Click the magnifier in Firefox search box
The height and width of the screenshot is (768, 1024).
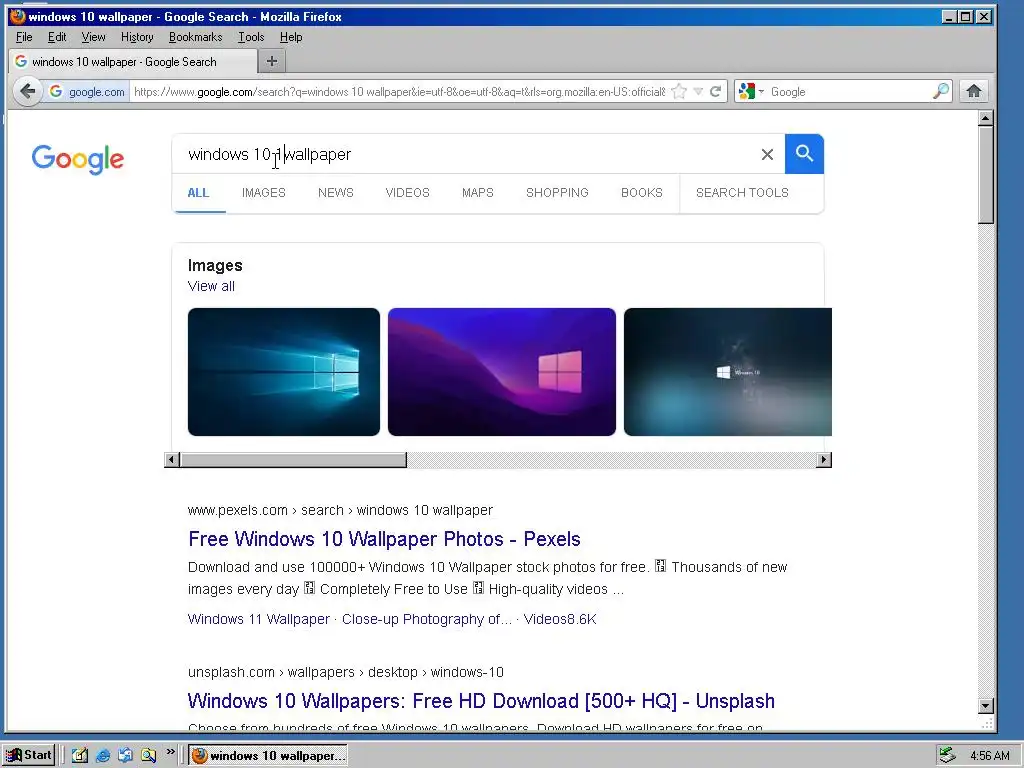tap(940, 91)
